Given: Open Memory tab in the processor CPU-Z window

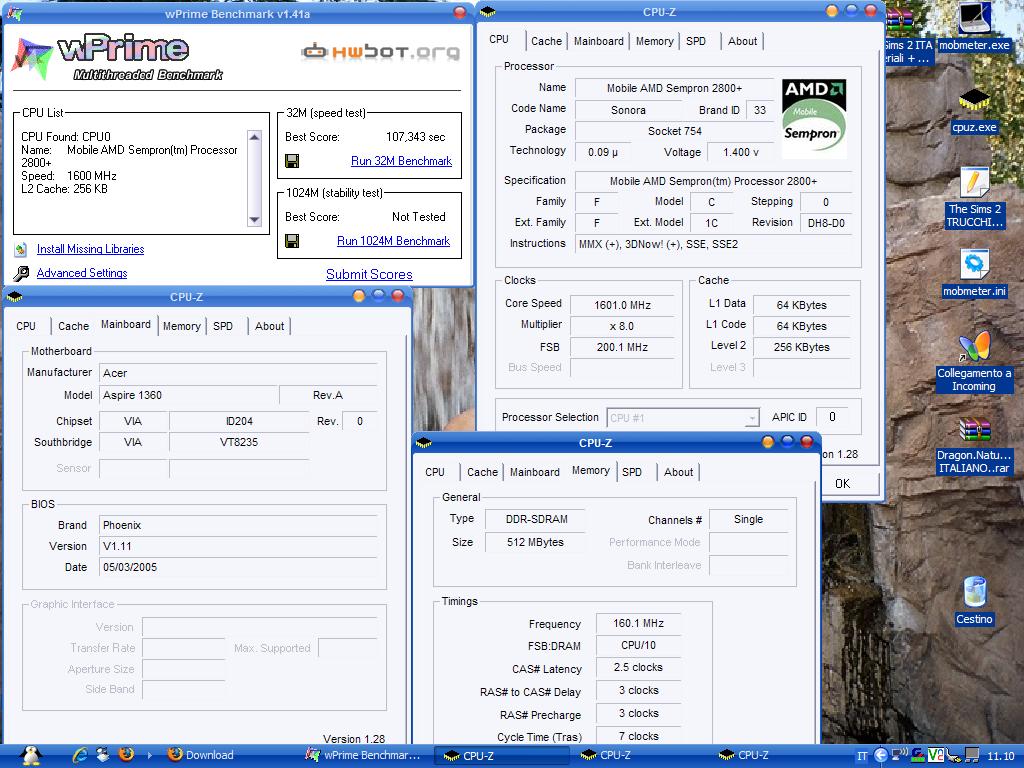Looking at the screenshot, I should coord(654,41).
